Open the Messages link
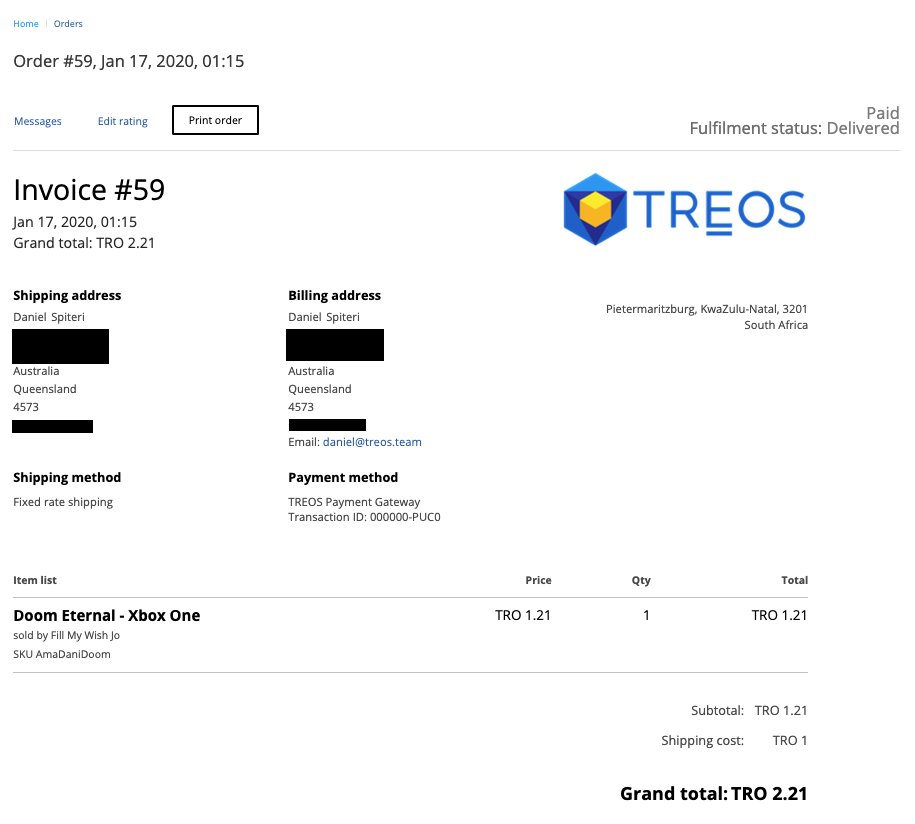This screenshot has height=824, width=915. 37,121
